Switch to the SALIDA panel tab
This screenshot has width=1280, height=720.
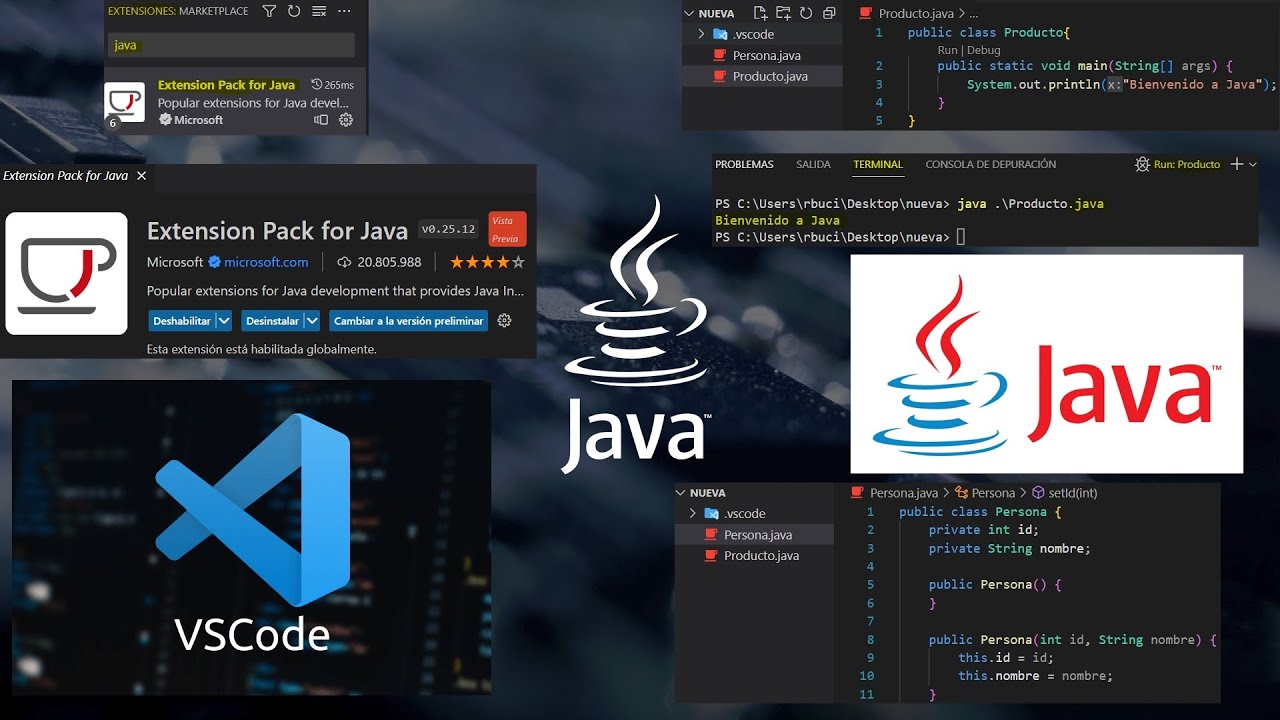coord(813,164)
